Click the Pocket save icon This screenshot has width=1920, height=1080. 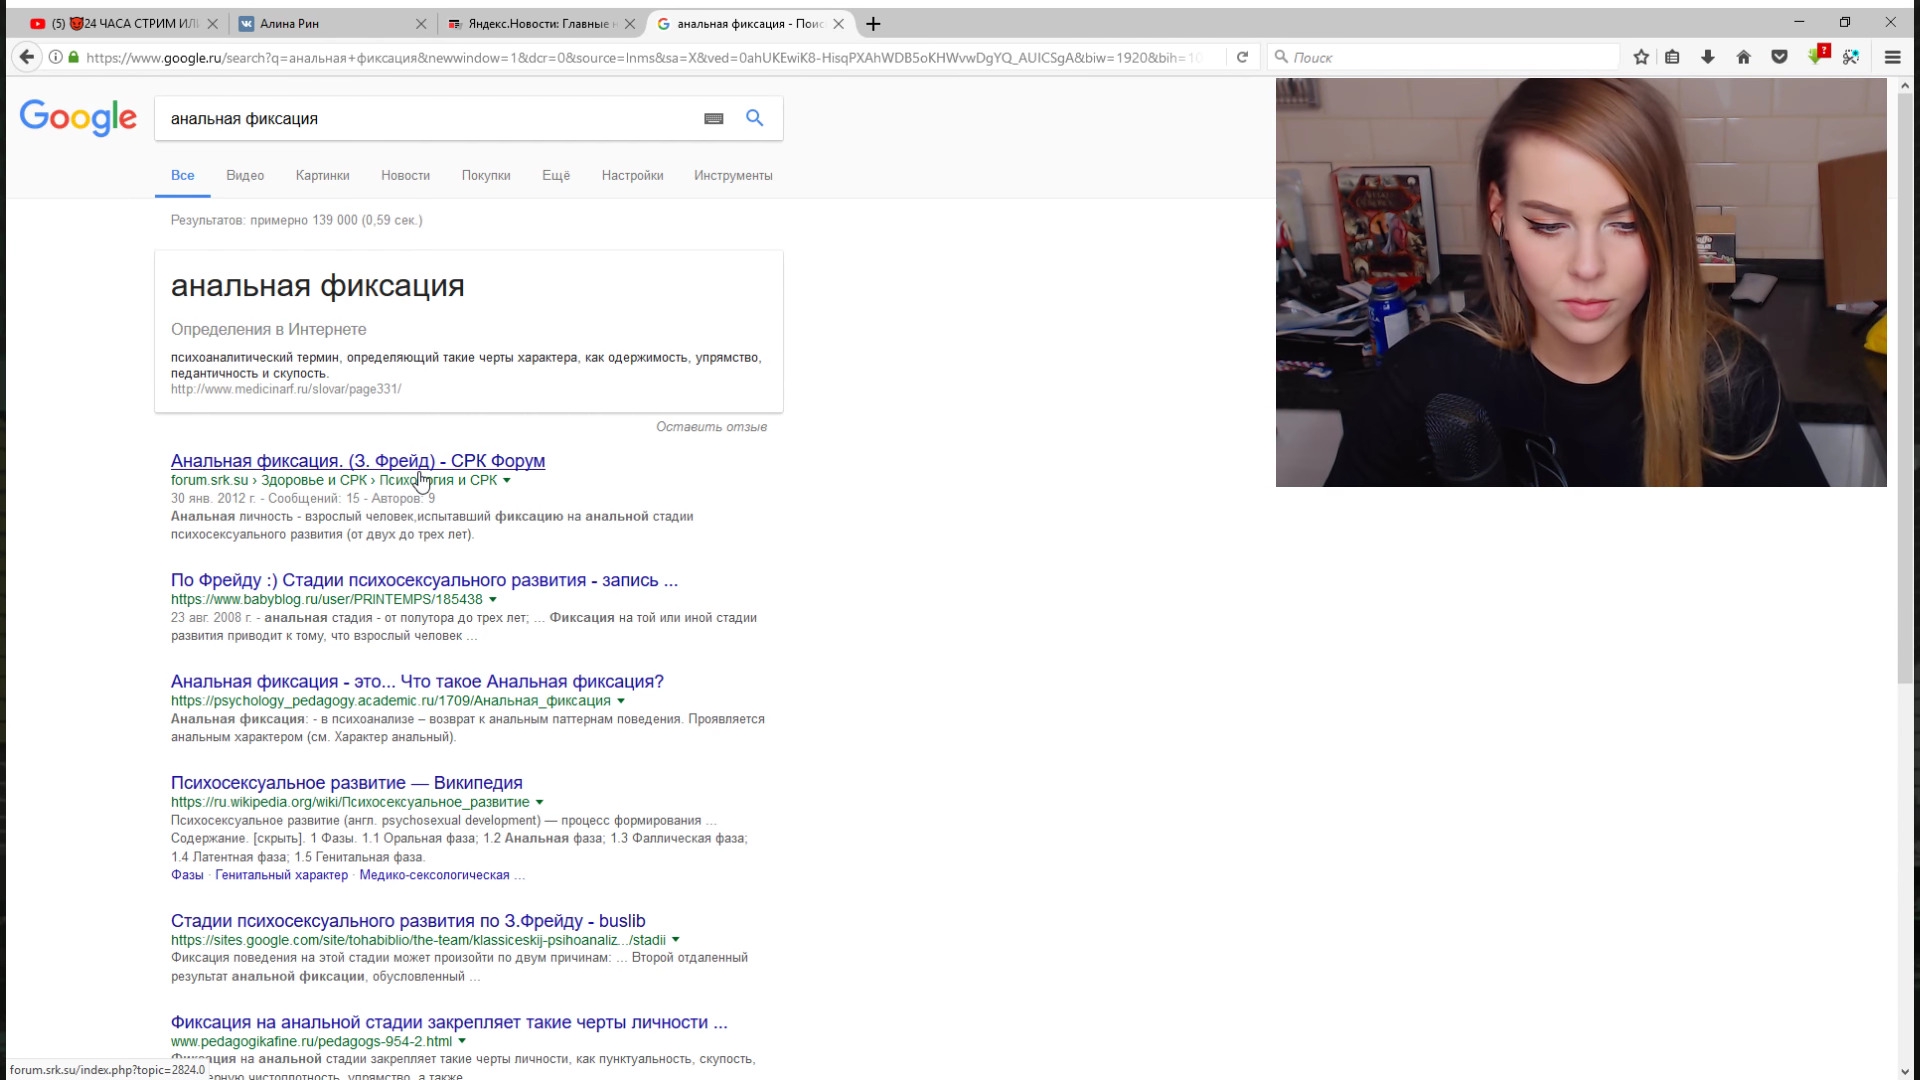point(1779,57)
